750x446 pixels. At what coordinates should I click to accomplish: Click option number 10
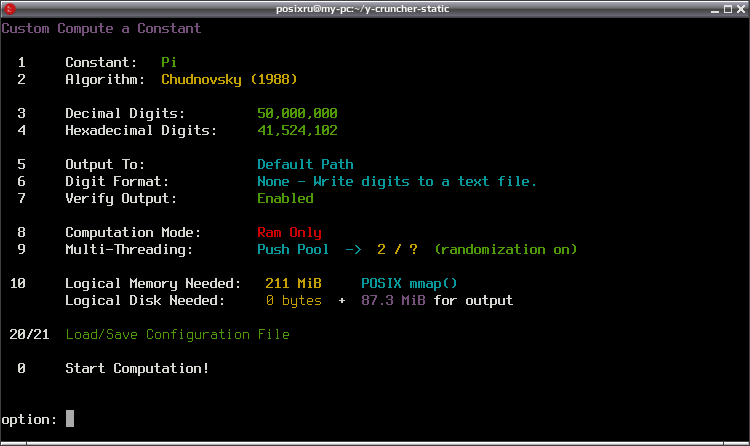pyautogui.click(x=17, y=284)
